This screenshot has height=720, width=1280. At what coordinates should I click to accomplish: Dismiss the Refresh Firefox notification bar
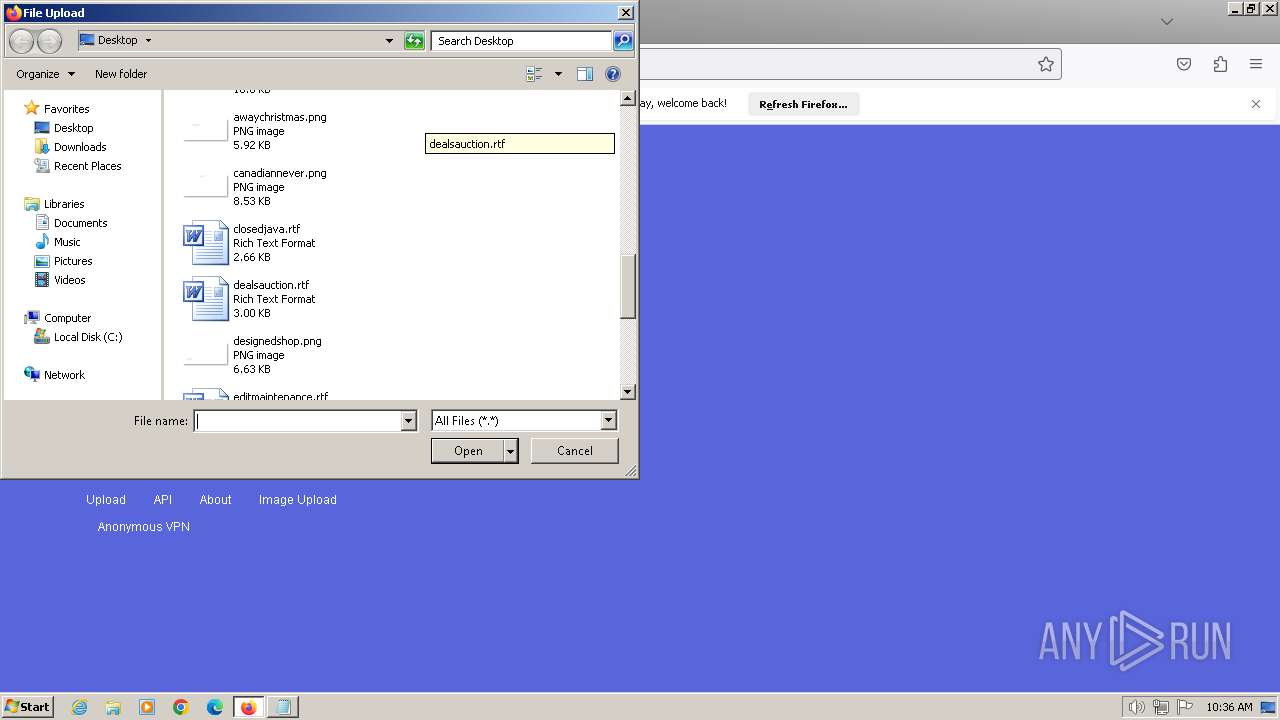[x=1256, y=104]
